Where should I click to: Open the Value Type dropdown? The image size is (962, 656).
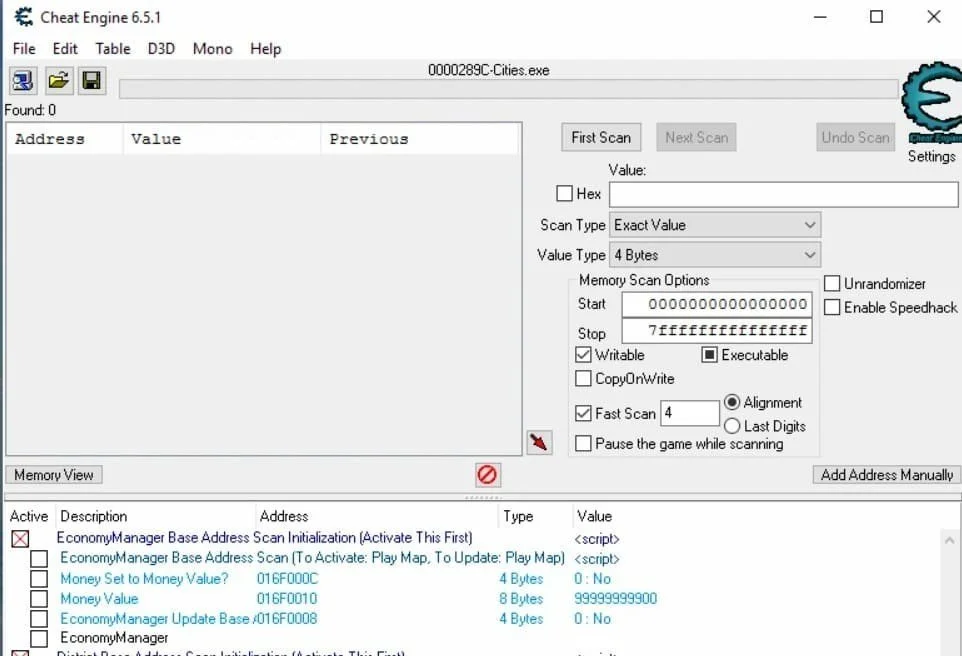(715, 255)
